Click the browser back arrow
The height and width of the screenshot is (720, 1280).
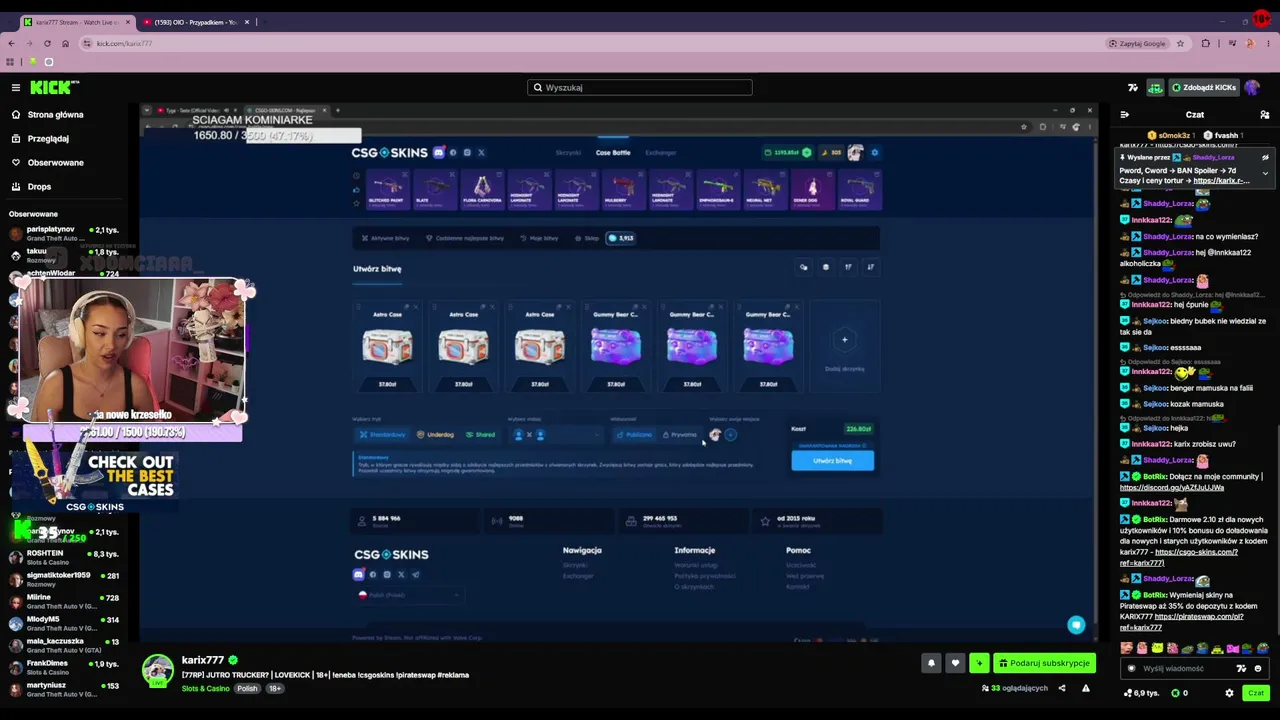(x=11, y=44)
